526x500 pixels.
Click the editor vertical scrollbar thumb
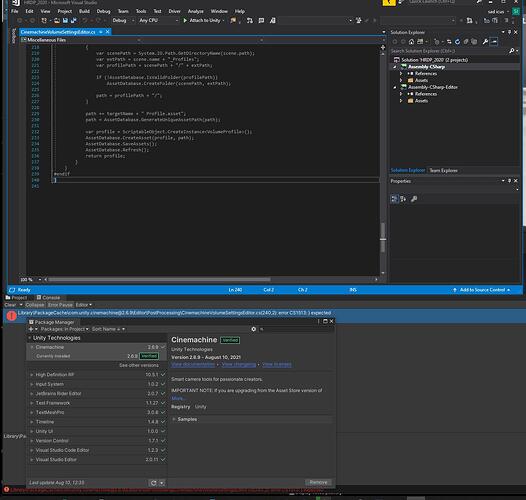(x=383, y=237)
